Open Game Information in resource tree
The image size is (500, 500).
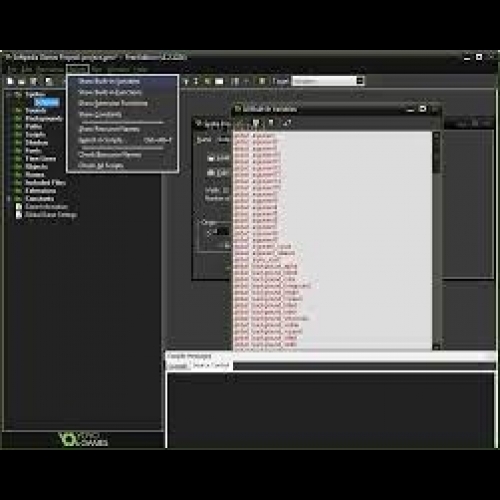click(x=46, y=206)
